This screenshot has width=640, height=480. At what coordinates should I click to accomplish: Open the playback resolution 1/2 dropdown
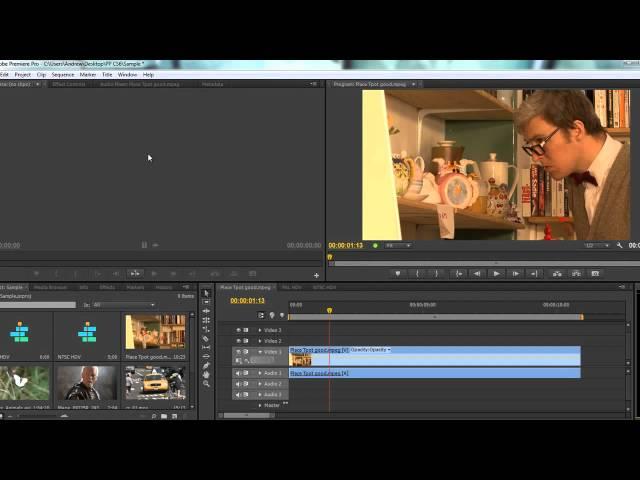pos(597,245)
